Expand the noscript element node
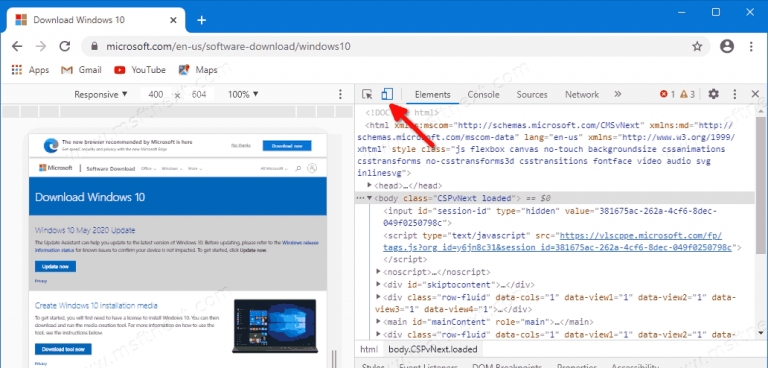This screenshot has height=368, width=768. (x=379, y=271)
